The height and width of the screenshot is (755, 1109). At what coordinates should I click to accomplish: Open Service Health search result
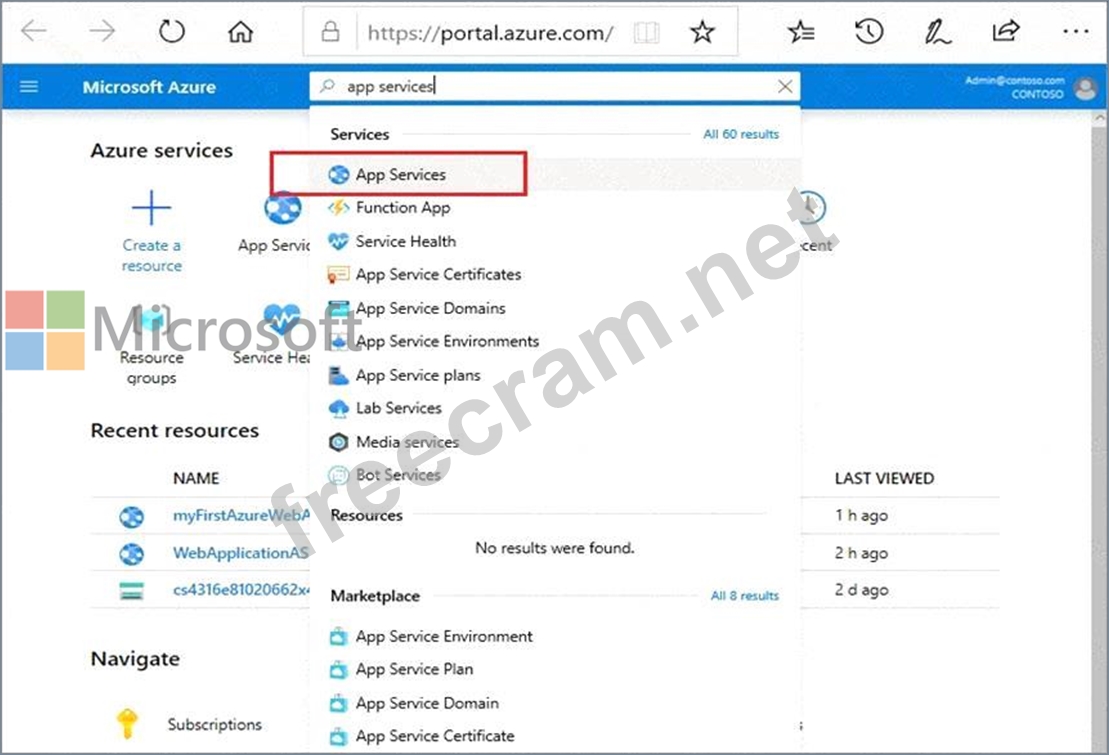point(405,241)
